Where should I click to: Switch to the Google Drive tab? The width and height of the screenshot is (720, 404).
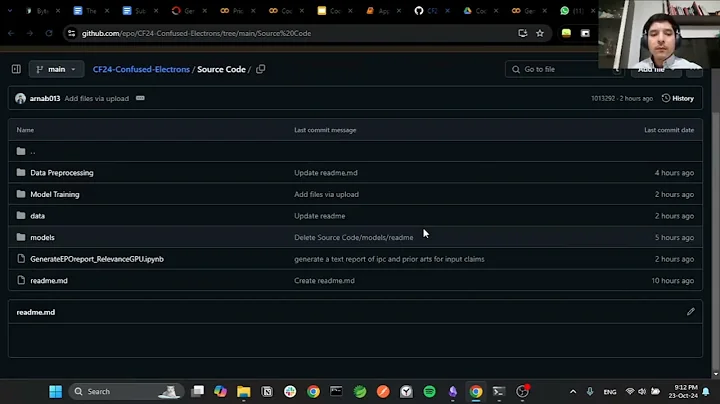[x=475, y=11]
